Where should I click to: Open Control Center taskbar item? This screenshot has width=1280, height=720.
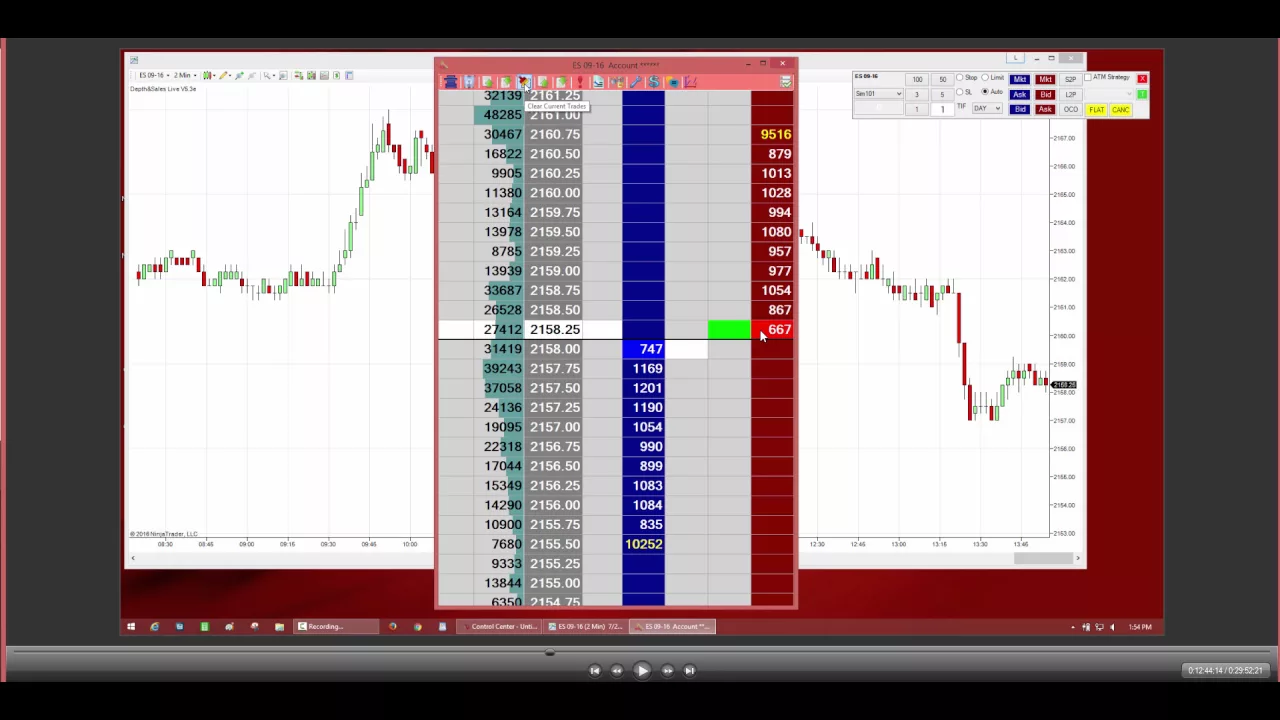click(x=500, y=627)
